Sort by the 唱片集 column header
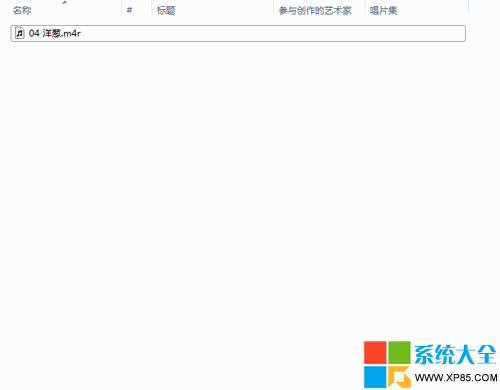The image size is (500, 390). click(x=383, y=10)
